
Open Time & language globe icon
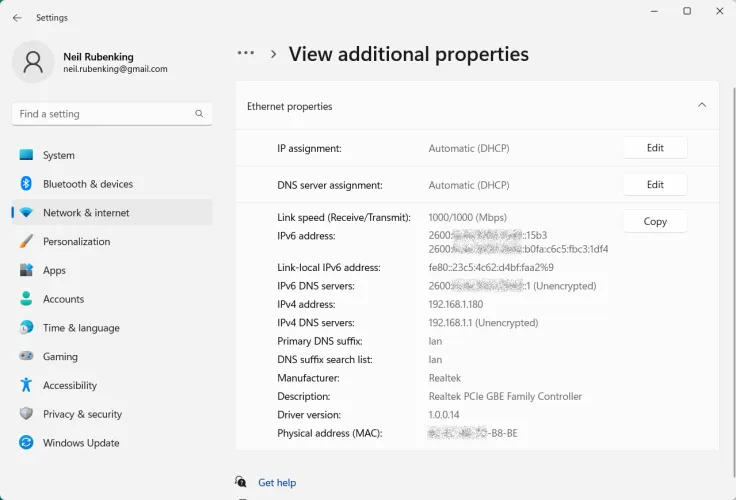26,328
